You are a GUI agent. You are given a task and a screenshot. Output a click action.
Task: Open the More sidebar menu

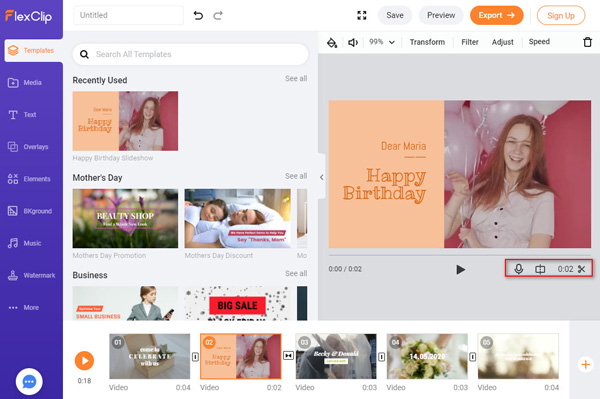[x=24, y=308]
